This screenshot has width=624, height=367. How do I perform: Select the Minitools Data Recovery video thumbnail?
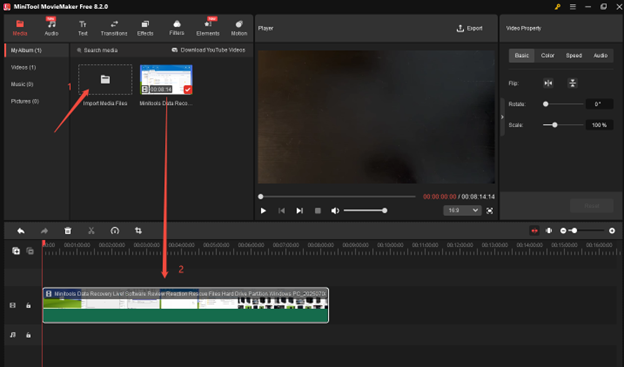166,80
